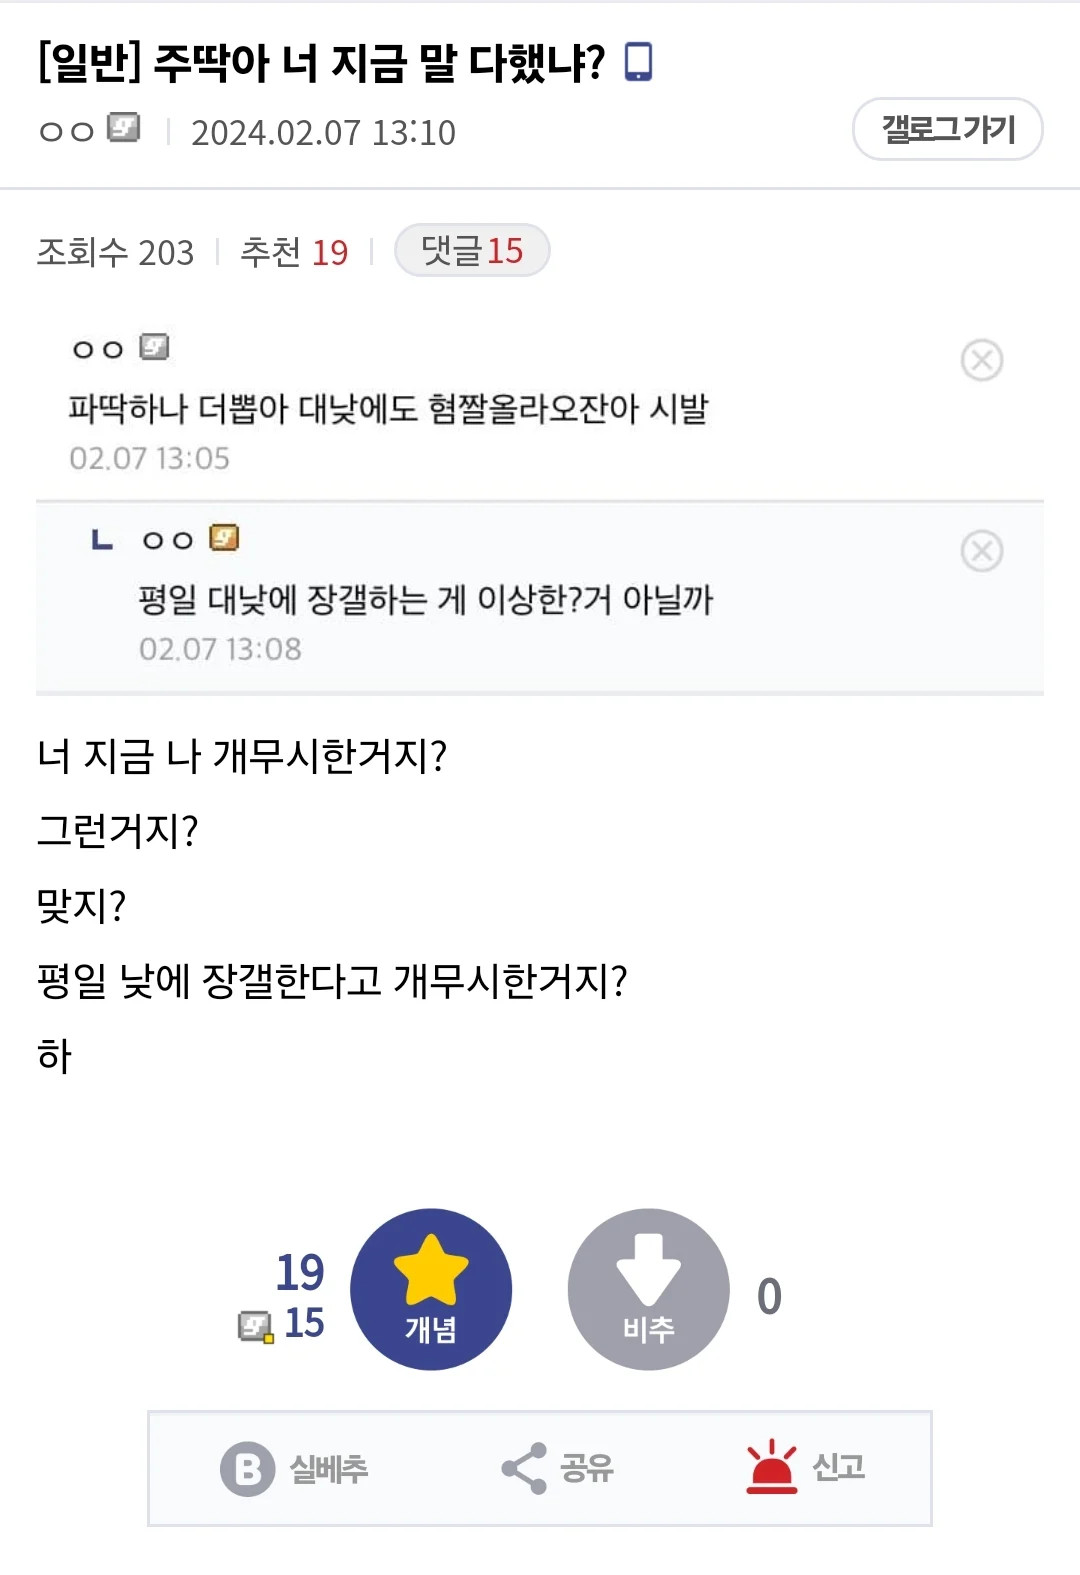Share the post using 공유
The height and width of the screenshot is (1575, 1080).
(x=558, y=1468)
